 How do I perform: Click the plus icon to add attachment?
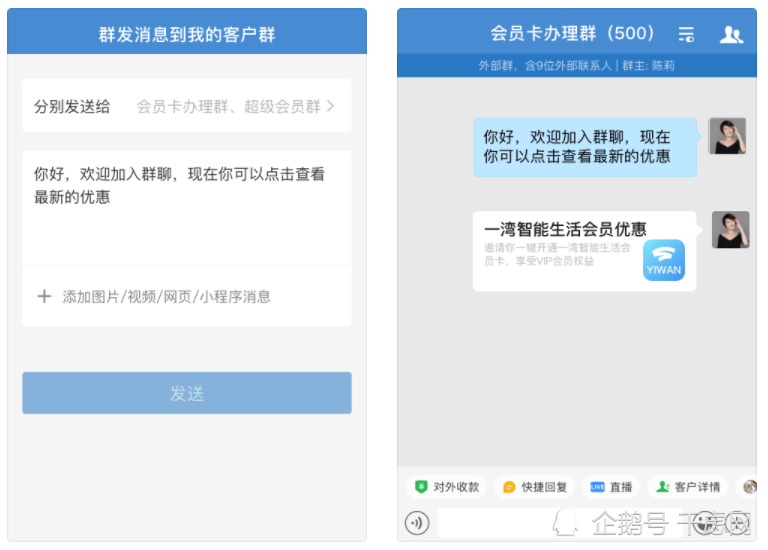point(45,296)
